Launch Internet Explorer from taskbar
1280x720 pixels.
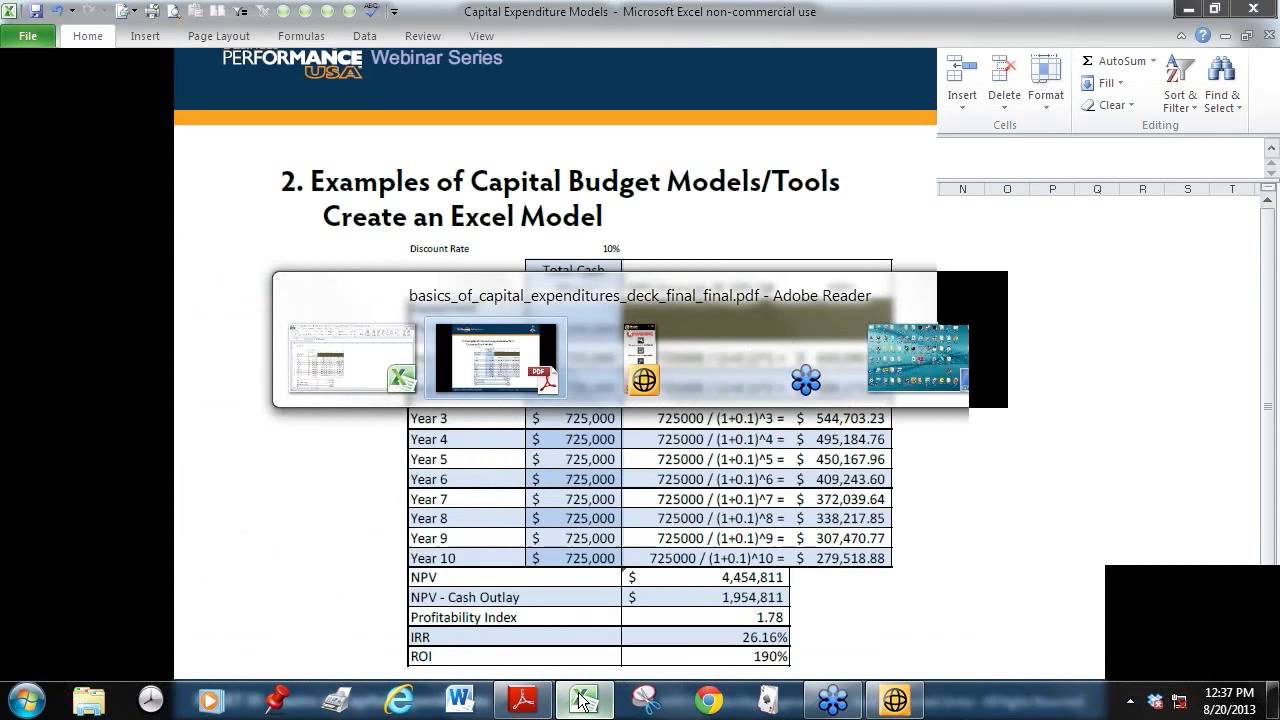(399, 701)
